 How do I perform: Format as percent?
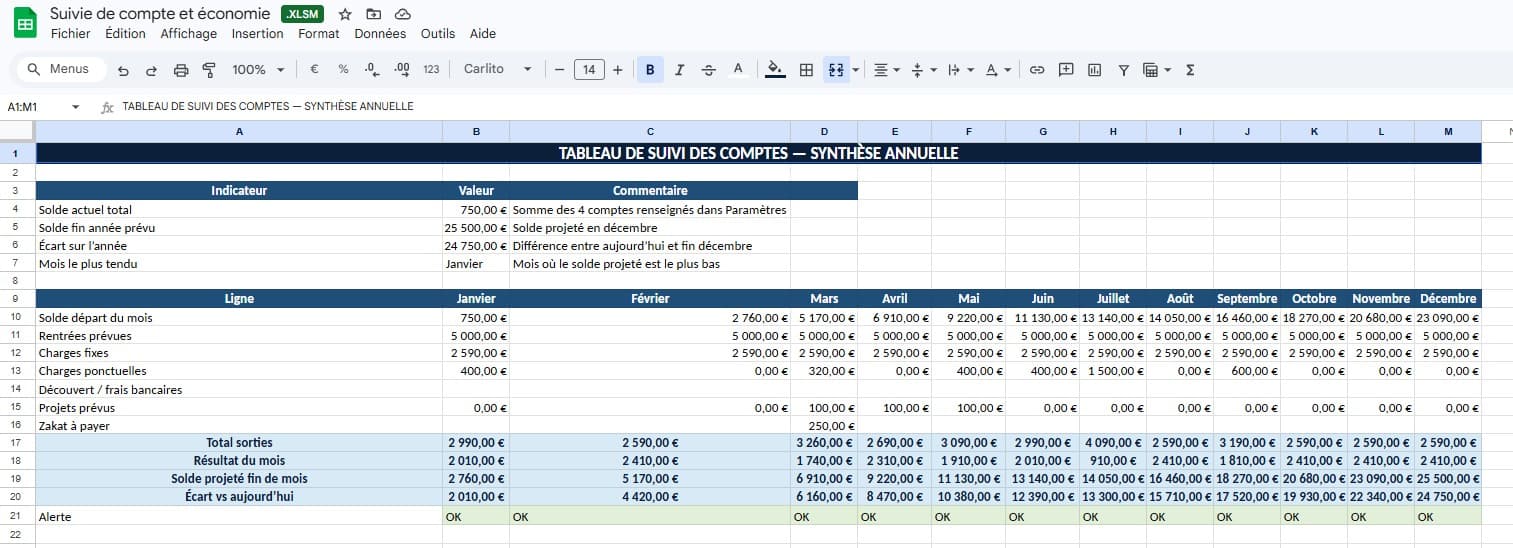point(343,70)
